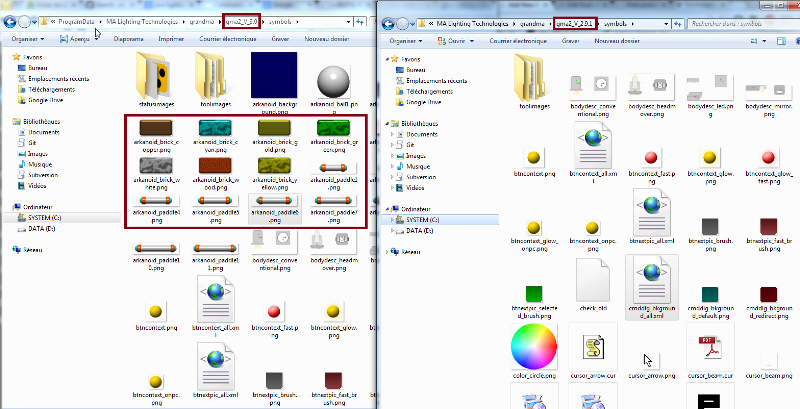The image size is (800, 409).
Task: Select the wood arkanoid brick image
Action: [215, 165]
